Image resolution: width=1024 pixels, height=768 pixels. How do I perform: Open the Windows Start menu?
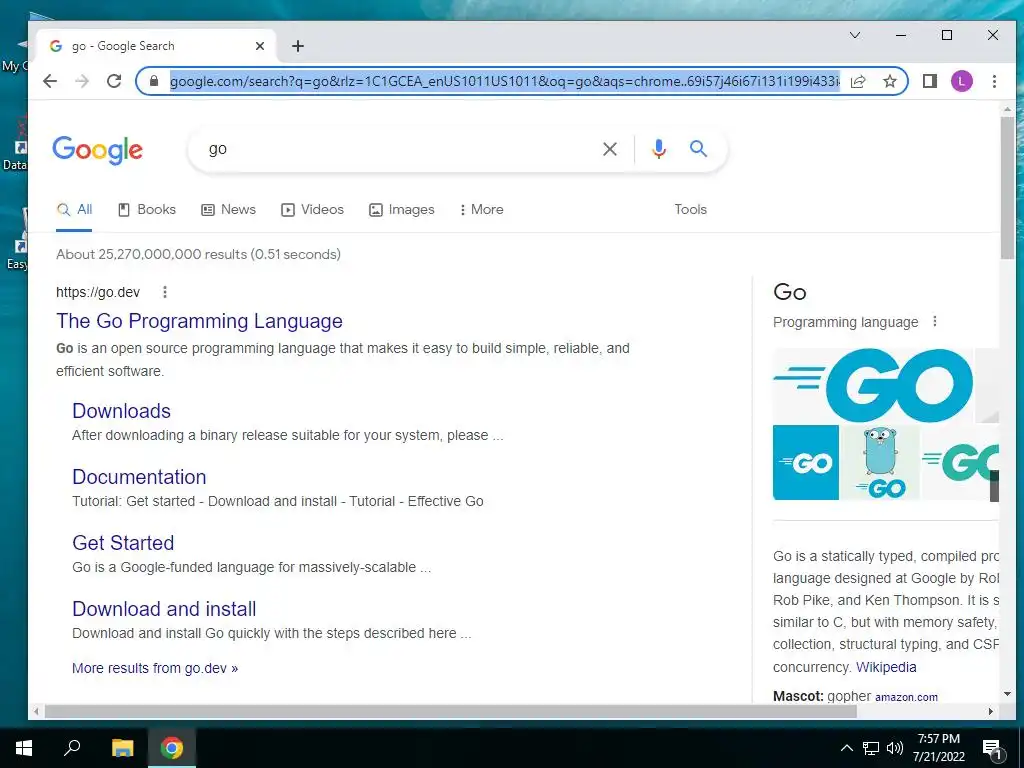(24, 748)
